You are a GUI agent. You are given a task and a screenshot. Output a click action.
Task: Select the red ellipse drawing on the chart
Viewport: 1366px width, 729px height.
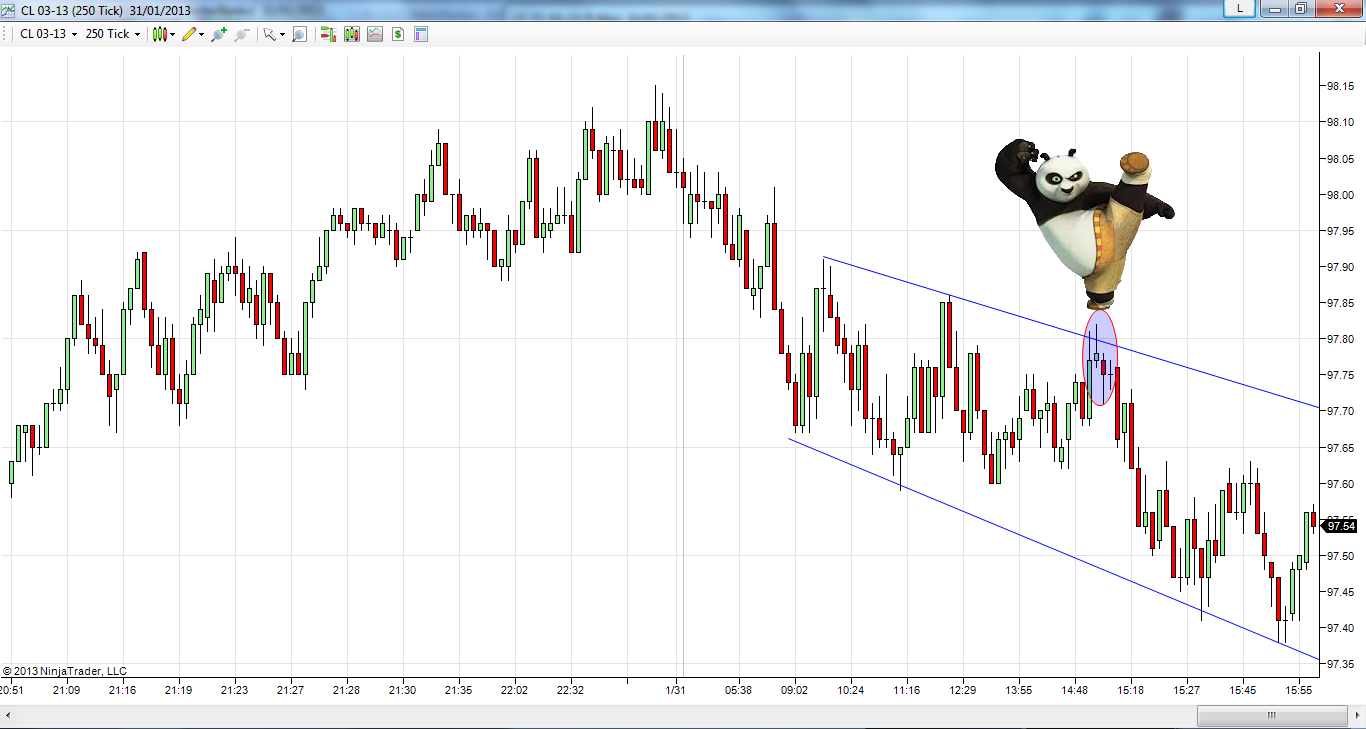[x=1100, y=357]
